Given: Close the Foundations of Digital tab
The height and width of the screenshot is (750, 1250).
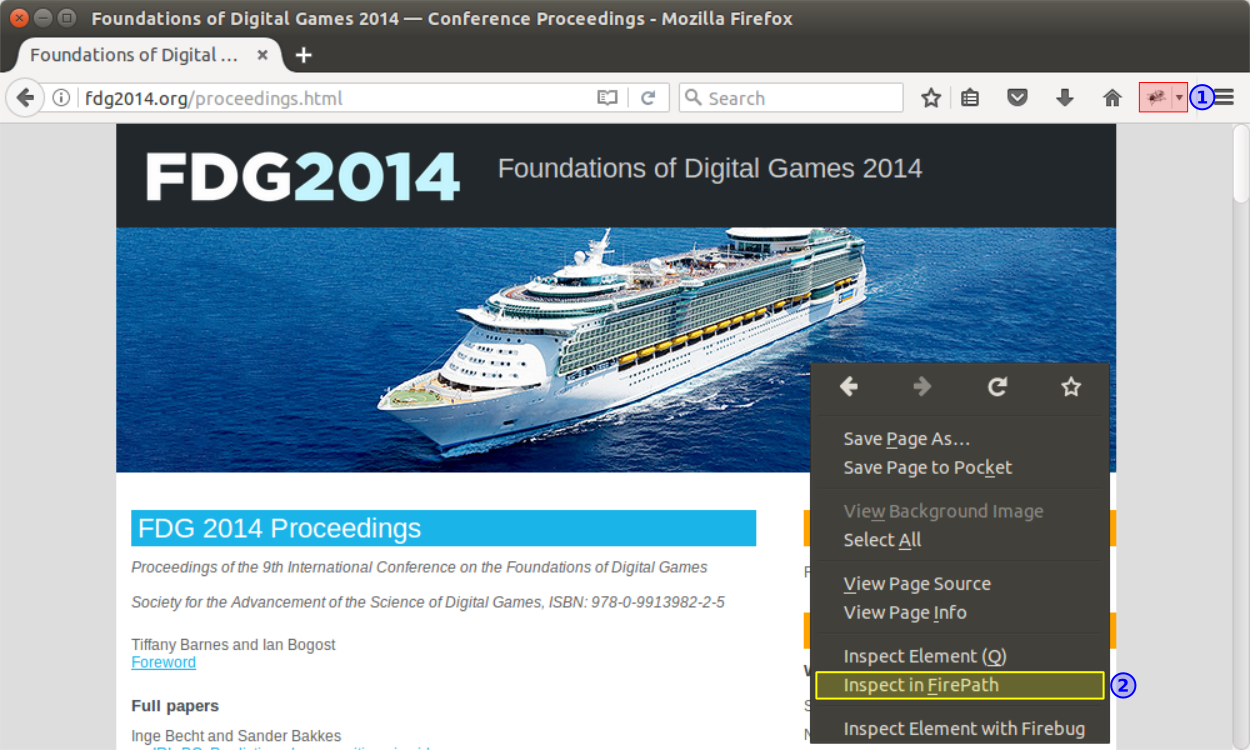Looking at the screenshot, I should pyautogui.click(x=262, y=55).
